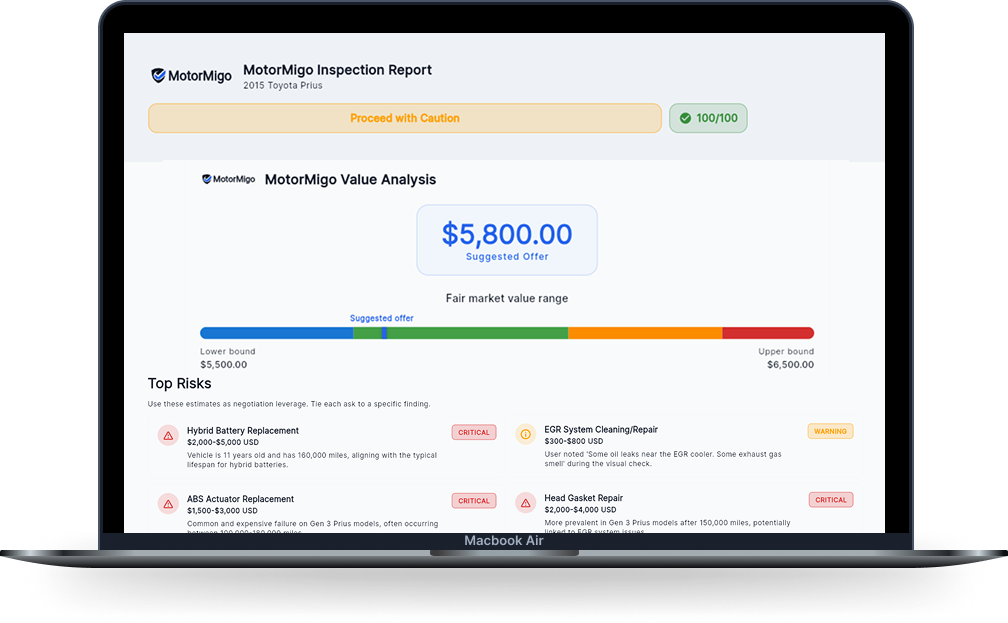Click the 100/100 score badge
The height and width of the screenshot is (623, 1008).
point(708,118)
